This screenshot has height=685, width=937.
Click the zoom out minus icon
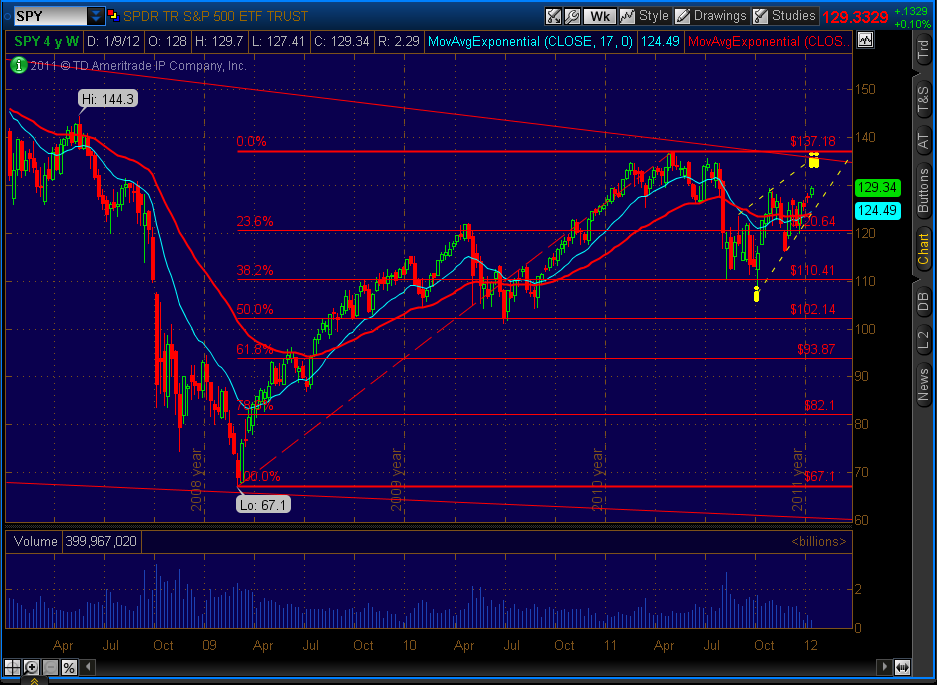pyautogui.click(x=50, y=667)
